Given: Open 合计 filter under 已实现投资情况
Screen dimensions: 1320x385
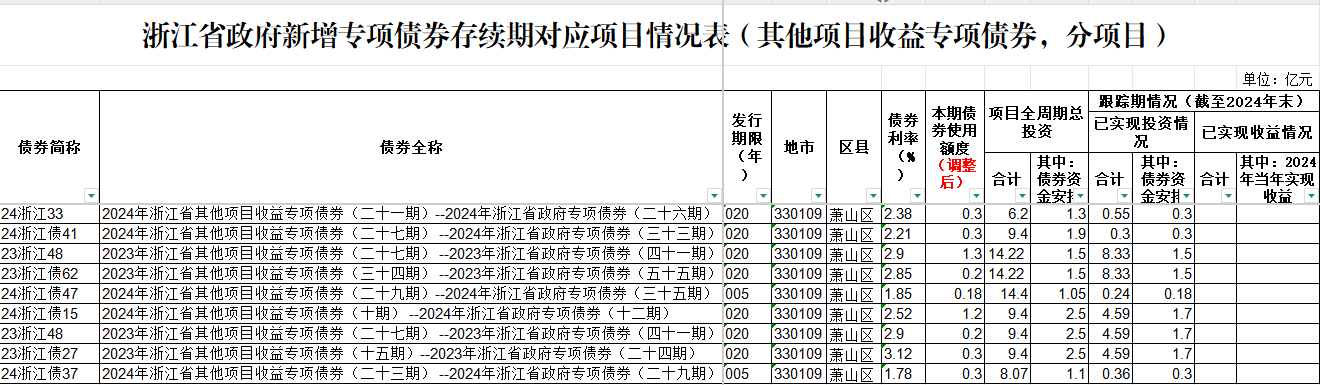Looking at the screenshot, I should [x=1127, y=196].
